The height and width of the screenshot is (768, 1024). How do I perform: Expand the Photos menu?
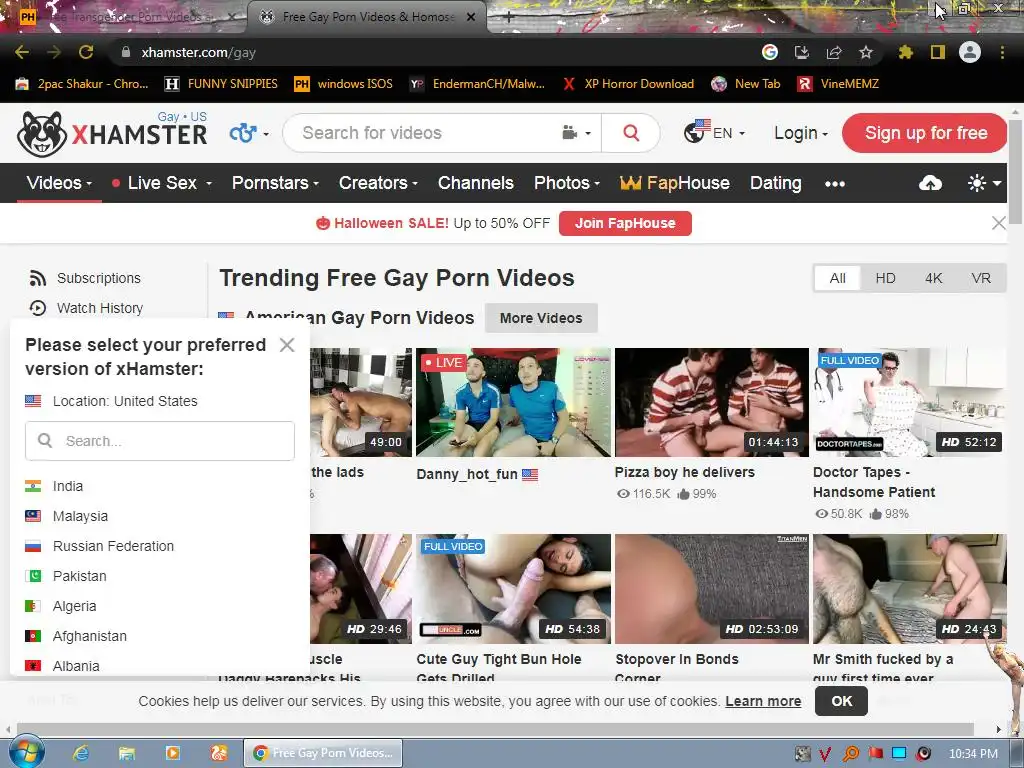coord(567,184)
